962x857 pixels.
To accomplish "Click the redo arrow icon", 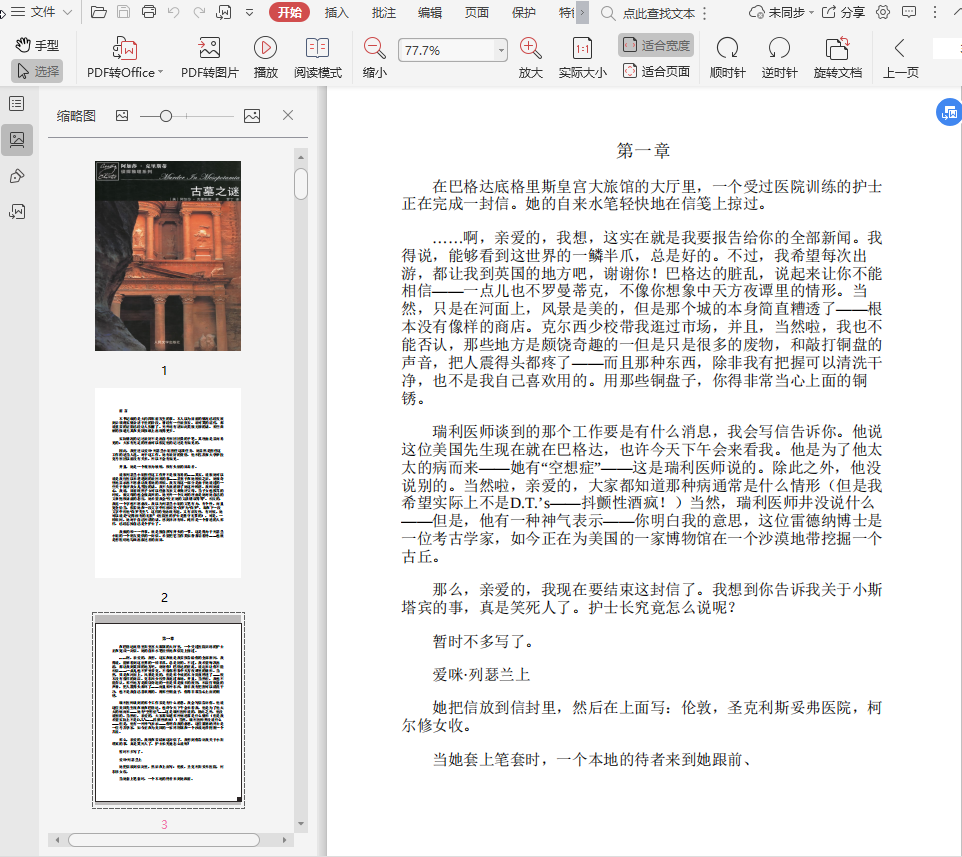I will (199, 12).
